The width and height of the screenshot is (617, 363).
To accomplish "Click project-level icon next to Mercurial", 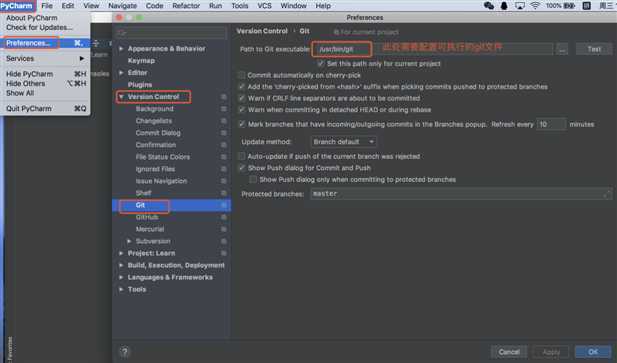I will tap(224, 229).
